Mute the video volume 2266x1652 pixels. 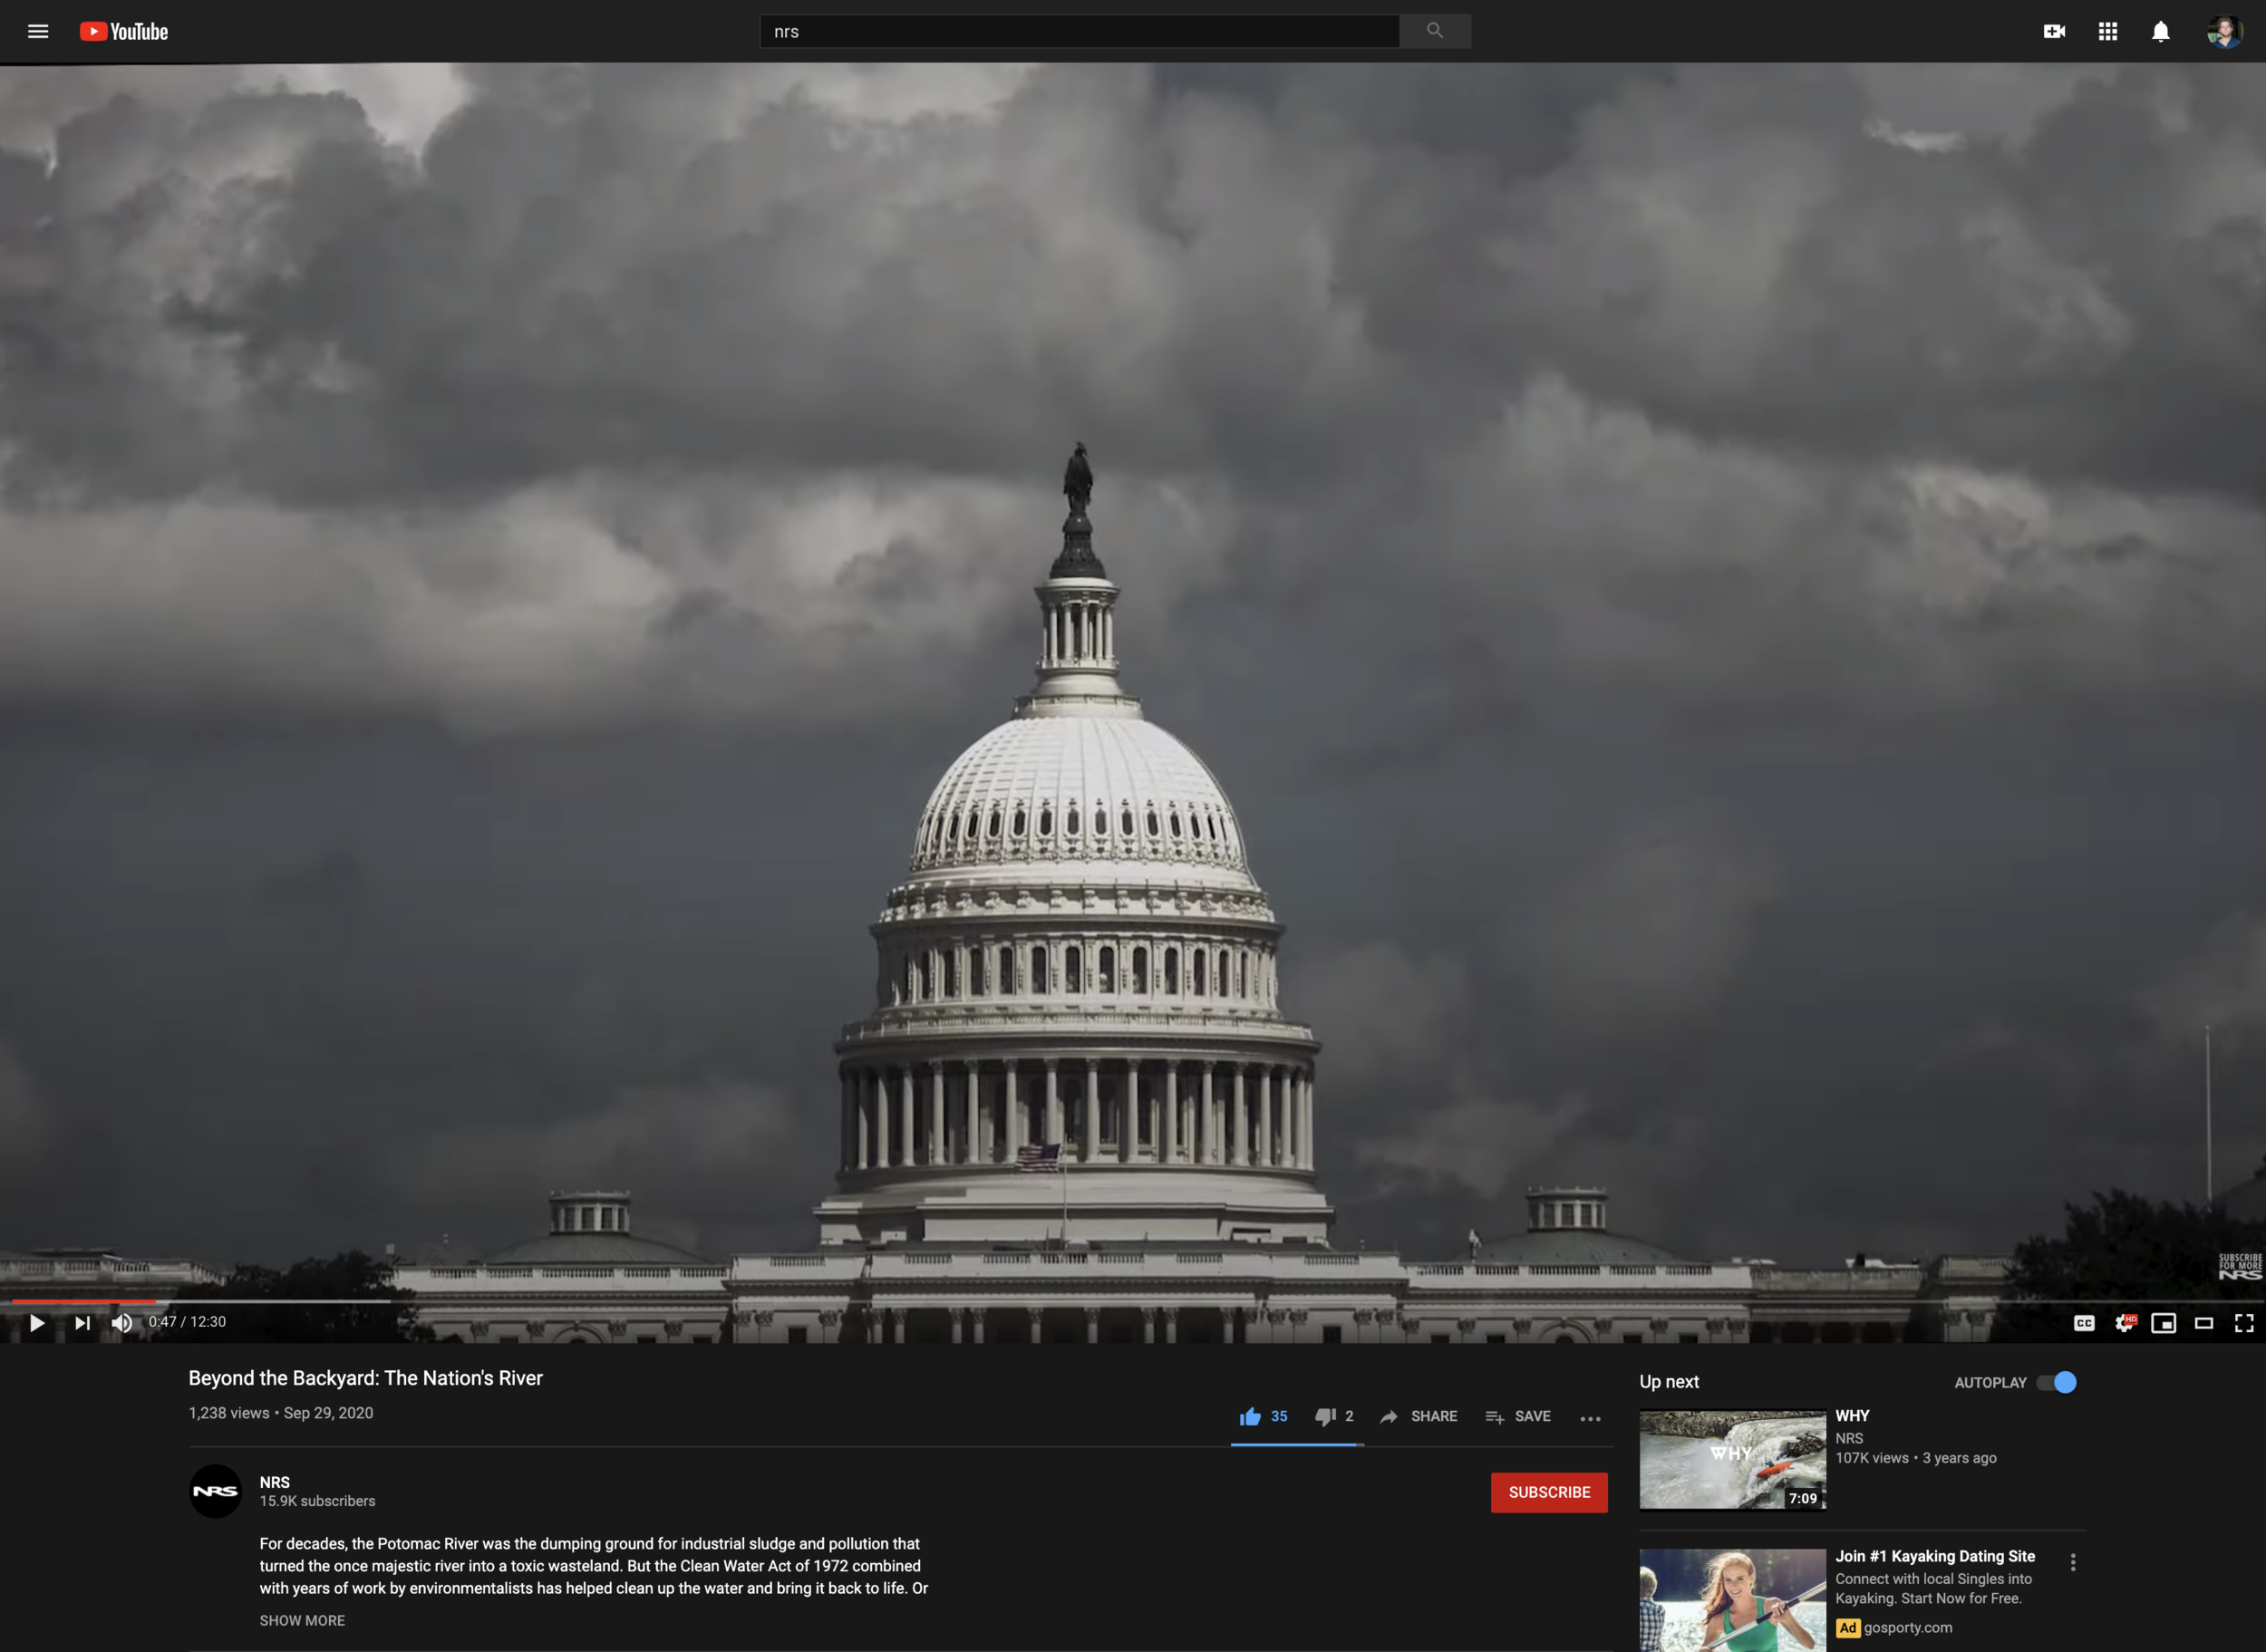122,1323
